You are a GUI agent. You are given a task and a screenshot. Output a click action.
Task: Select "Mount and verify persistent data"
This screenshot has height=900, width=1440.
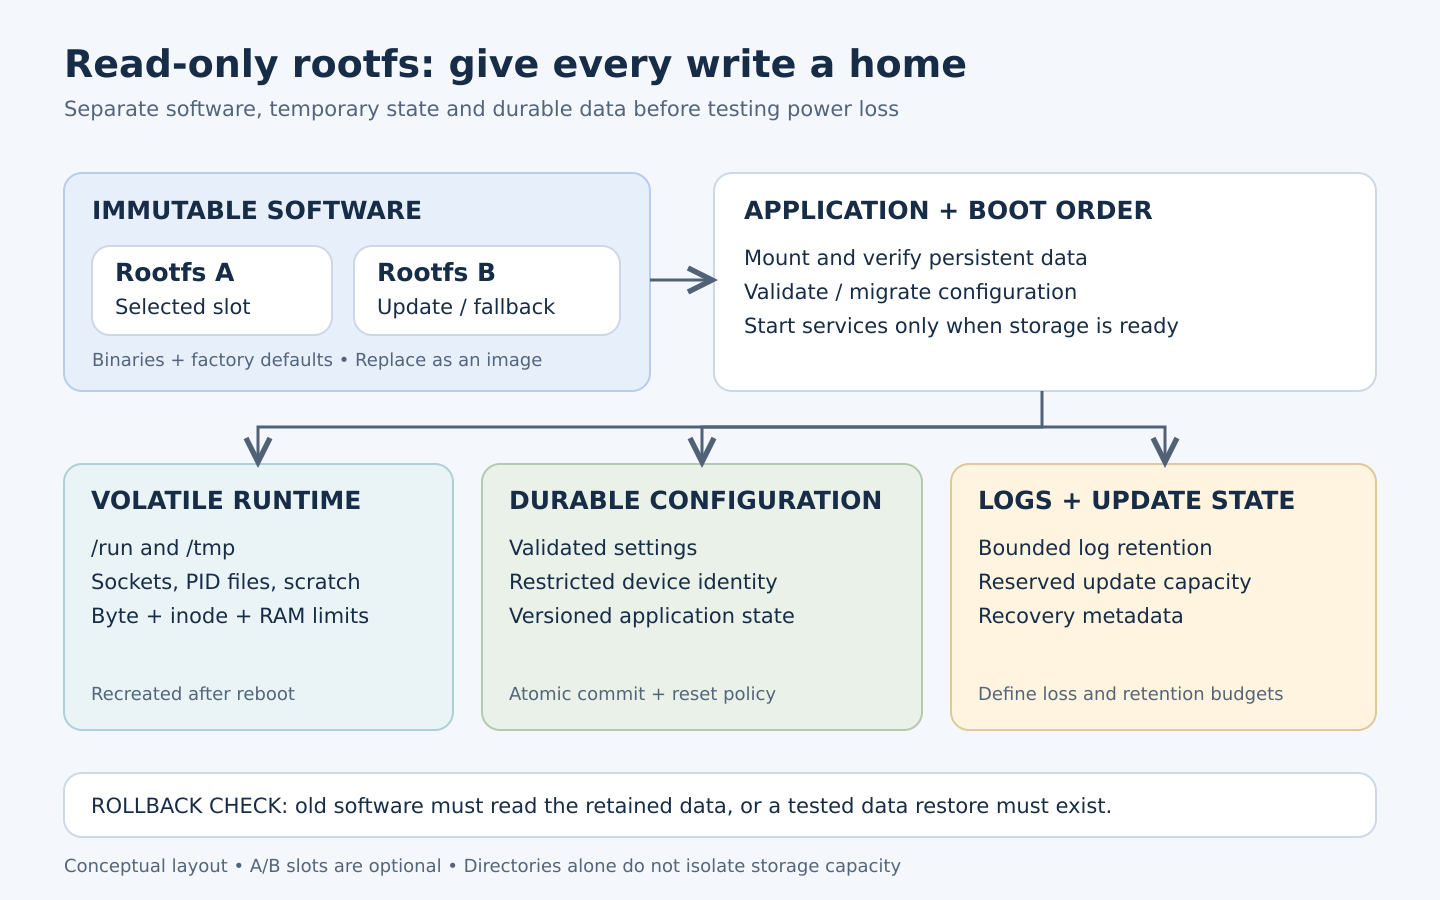click(x=916, y=258)
